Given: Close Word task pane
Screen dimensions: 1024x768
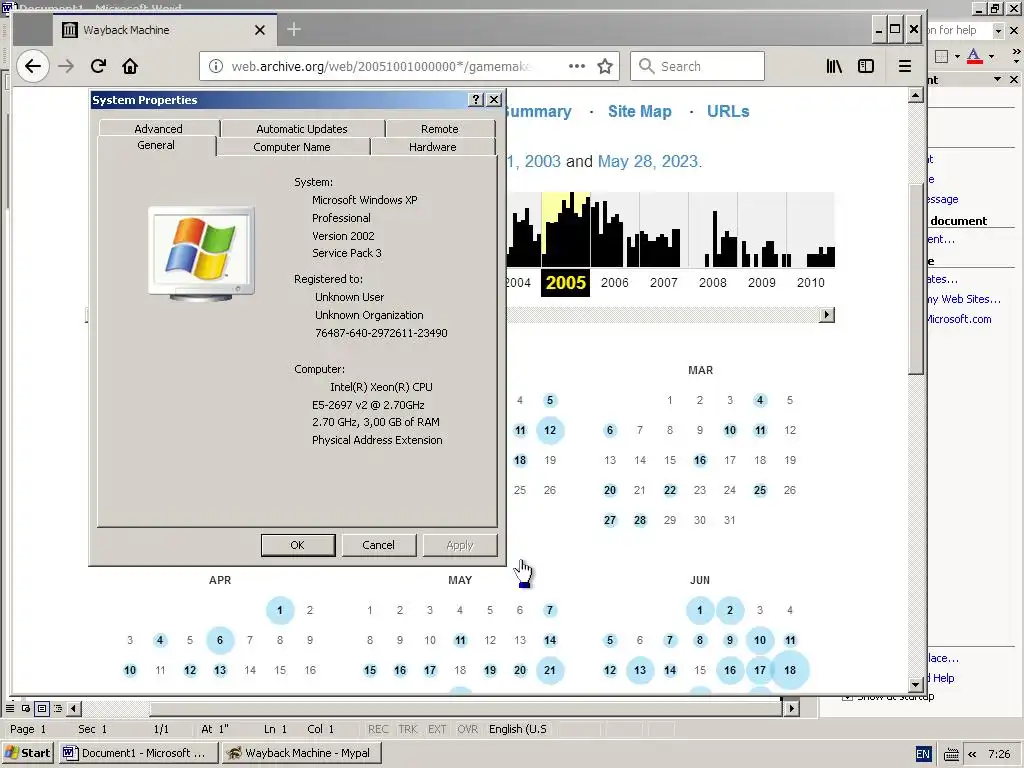Looking at the screenshot, I should click(1014, 80).
